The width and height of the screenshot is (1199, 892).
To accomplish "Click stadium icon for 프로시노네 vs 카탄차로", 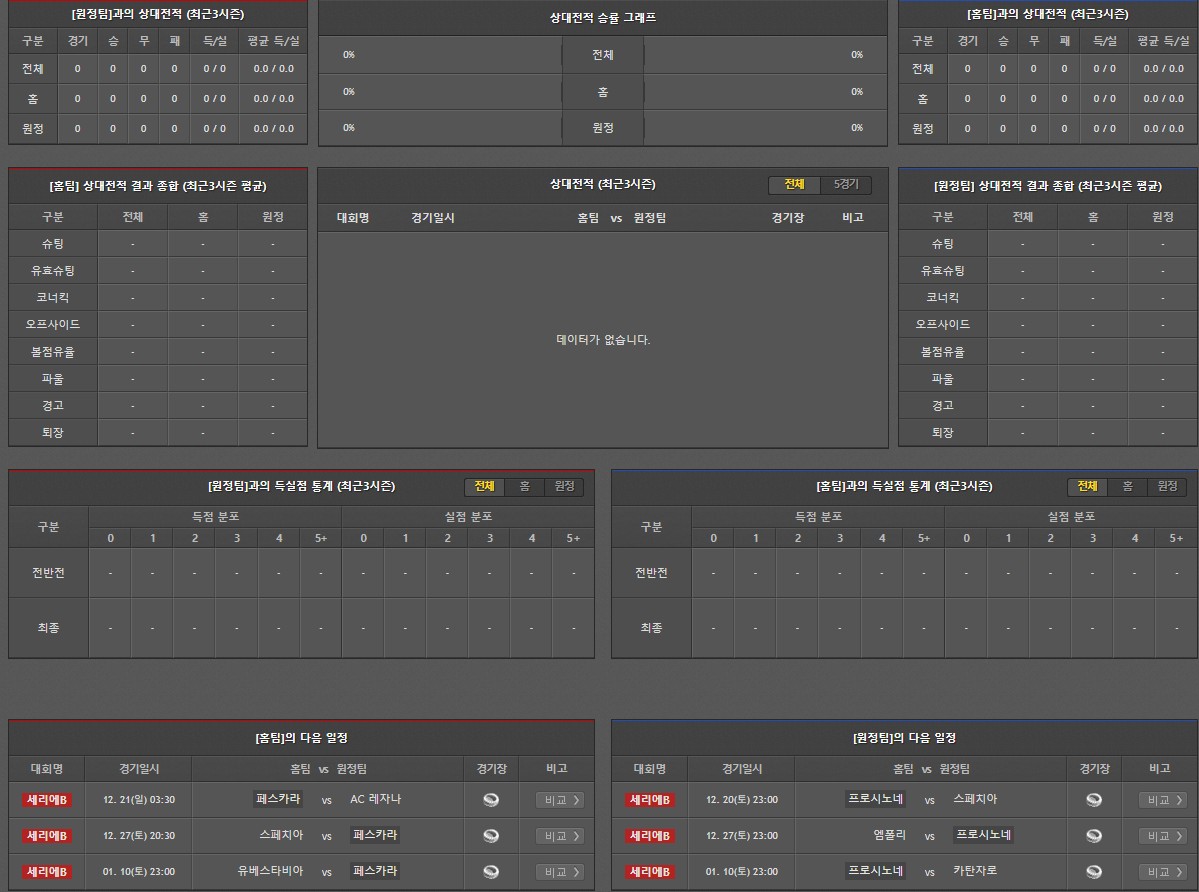I will [x=1093, y=872].
